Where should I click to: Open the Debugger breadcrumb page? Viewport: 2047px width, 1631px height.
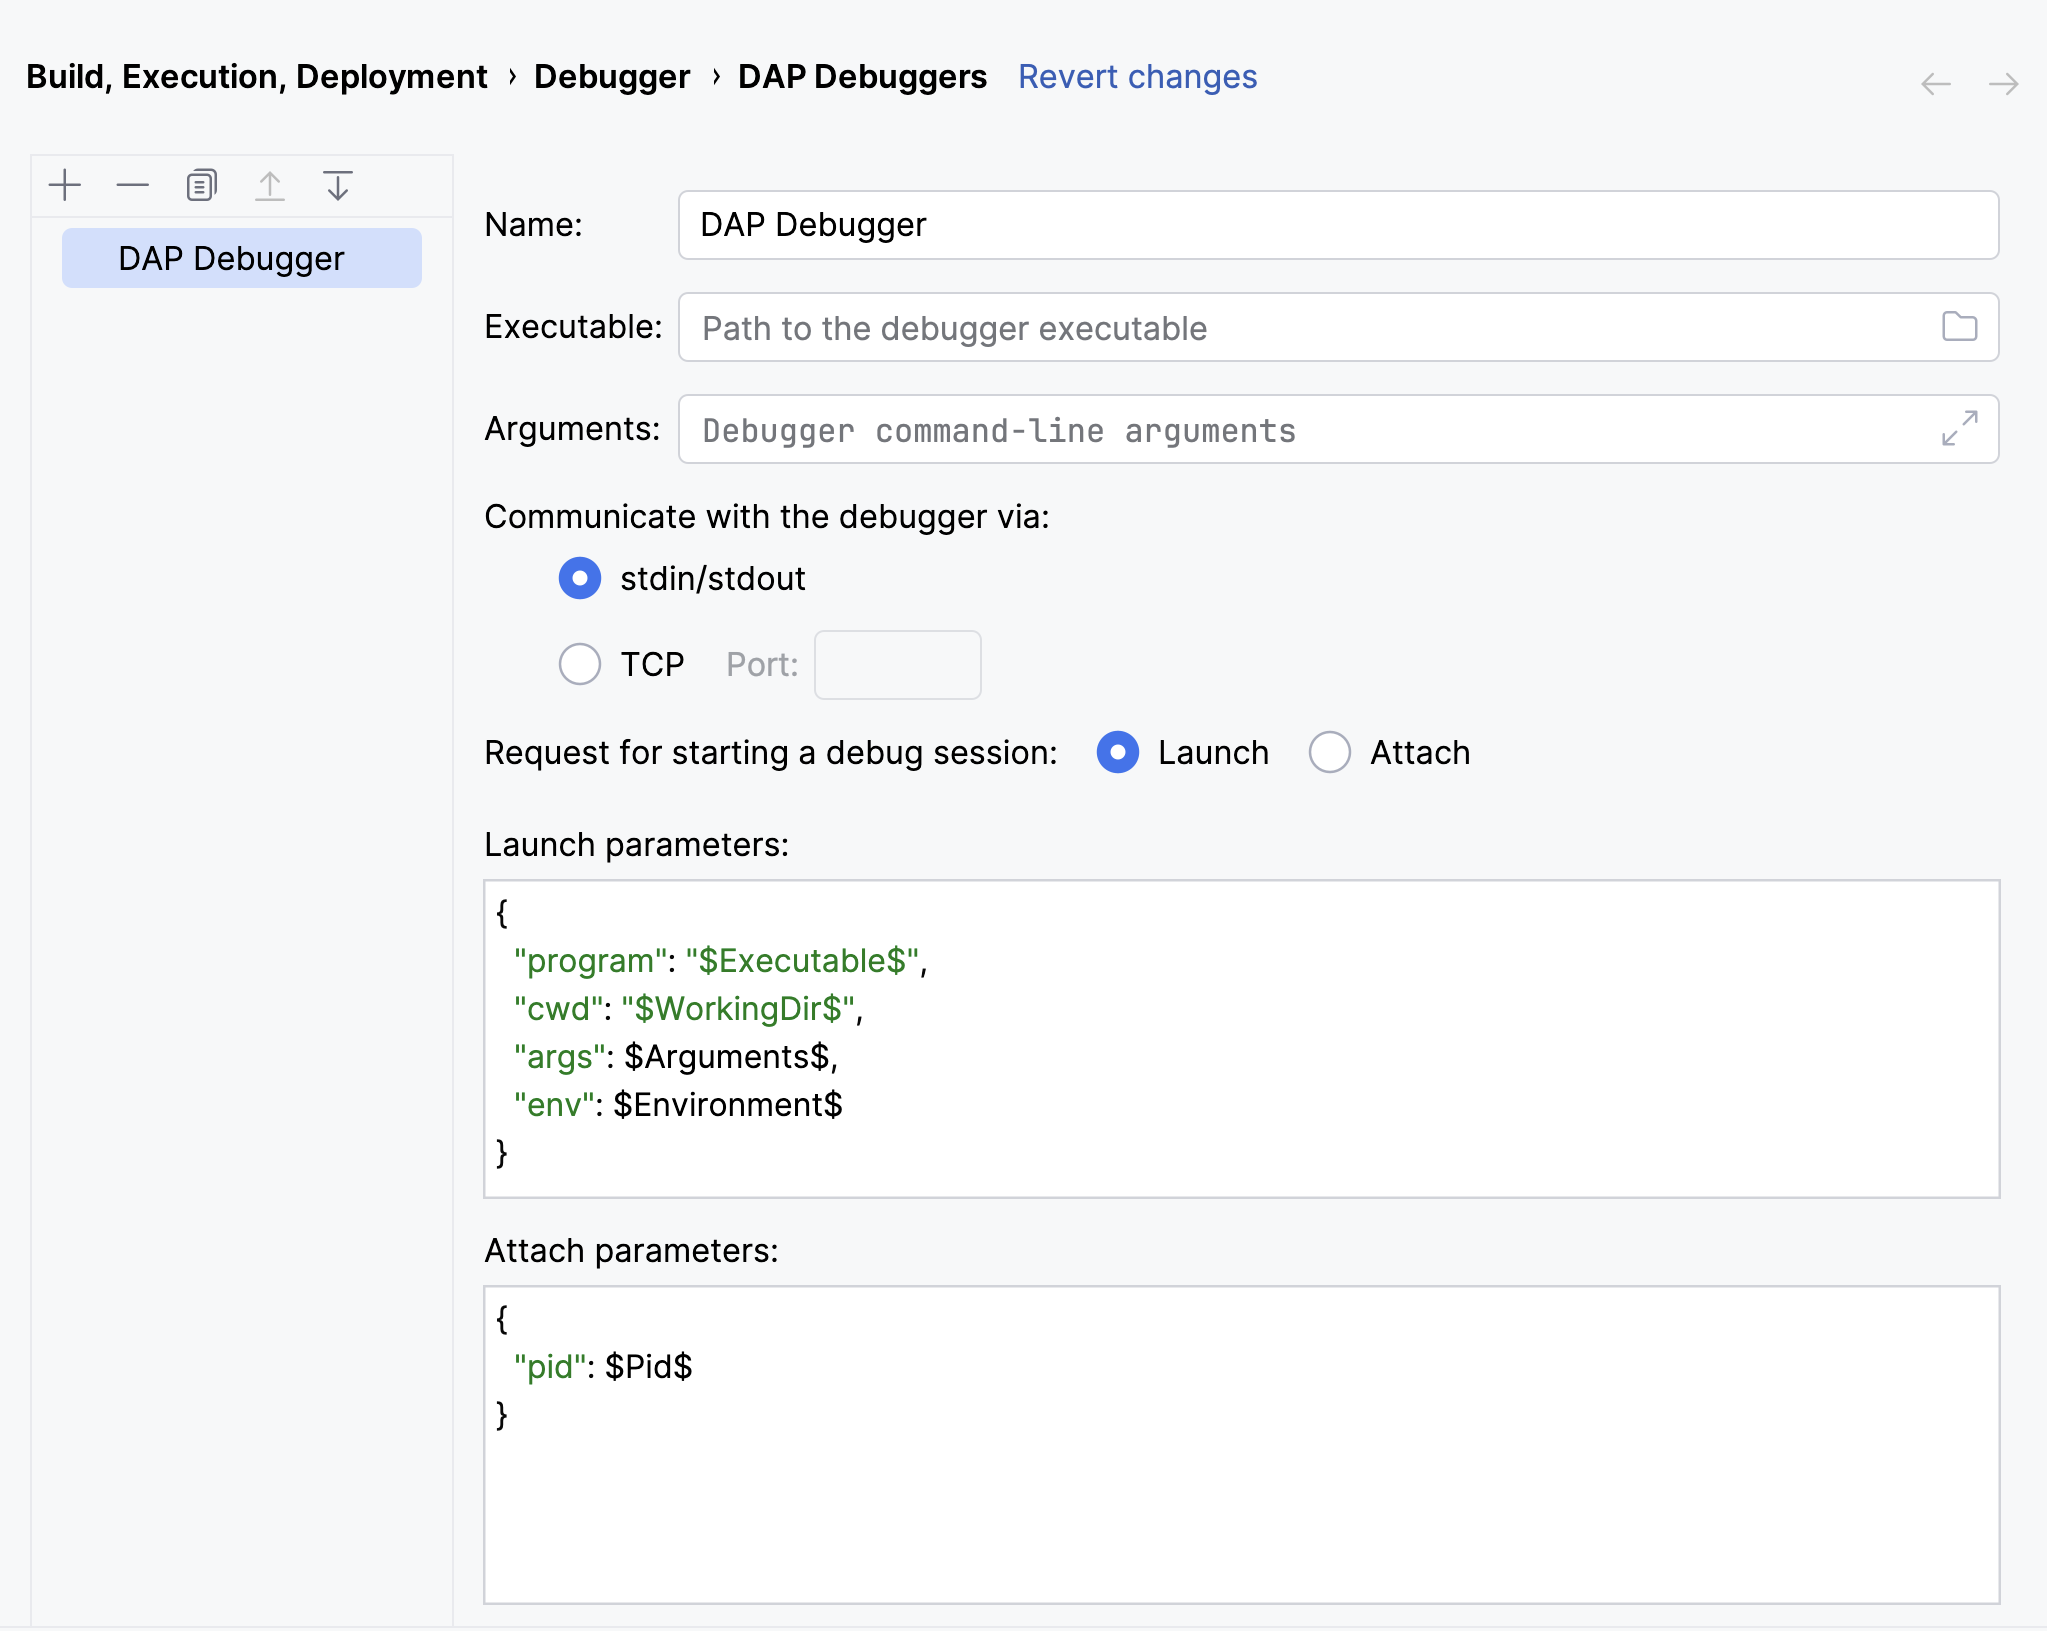click(x=610, y=76)
